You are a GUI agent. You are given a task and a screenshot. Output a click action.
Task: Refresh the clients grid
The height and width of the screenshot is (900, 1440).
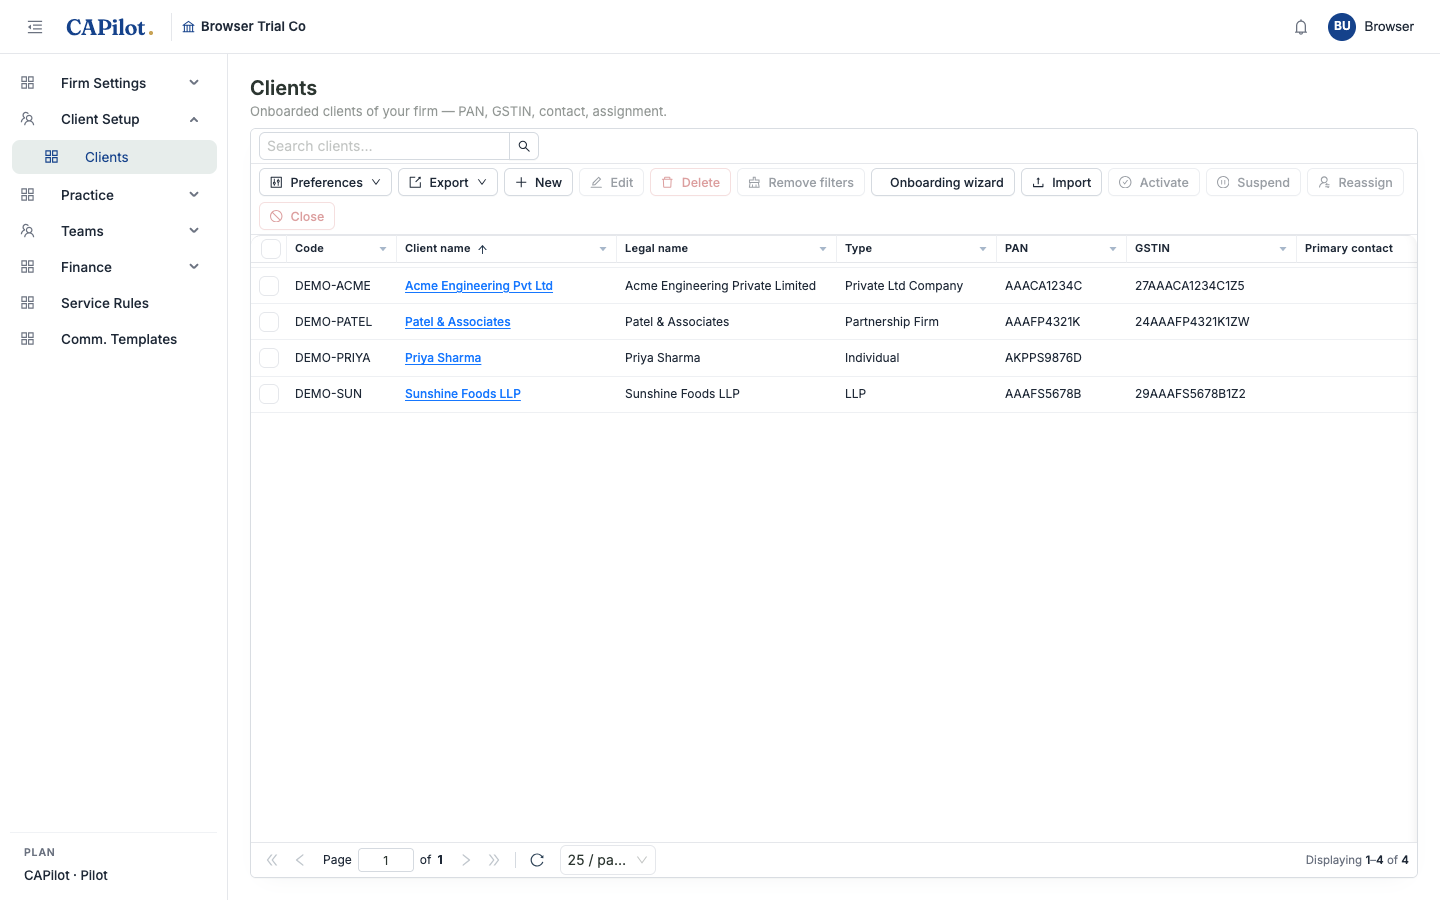[x=537, y=860]
